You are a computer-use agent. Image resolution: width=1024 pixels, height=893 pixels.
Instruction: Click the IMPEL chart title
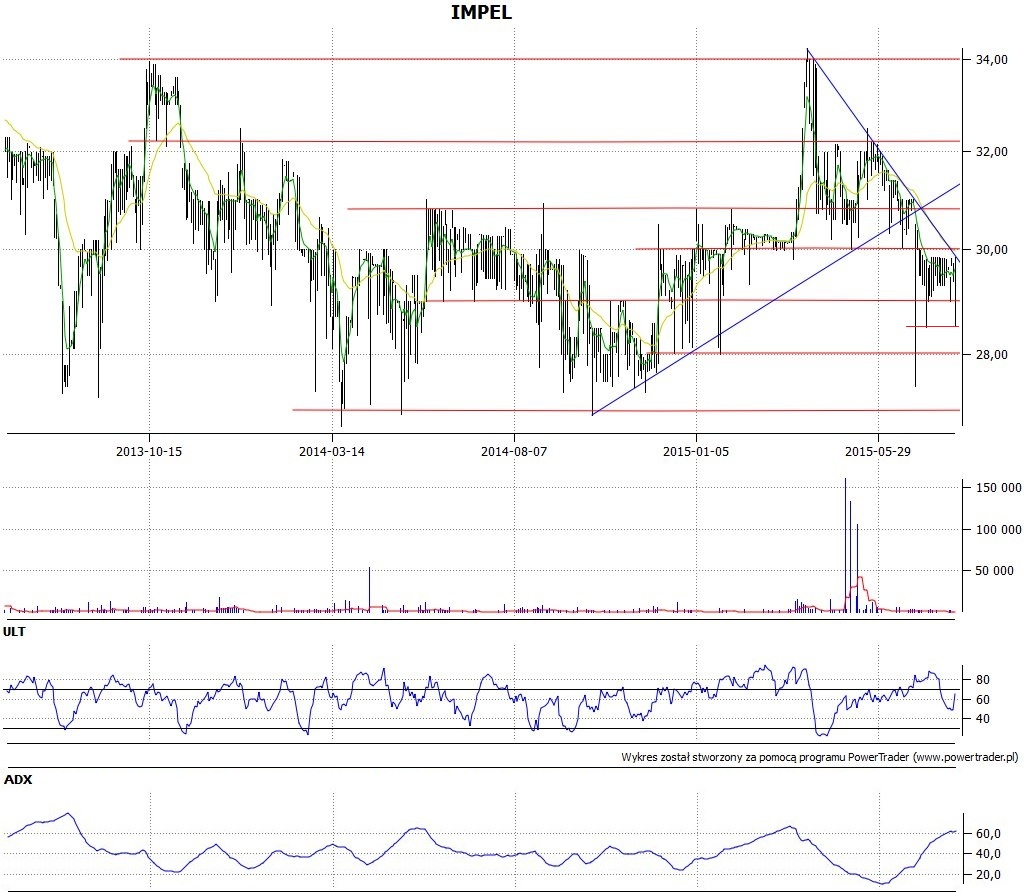(481, 12)
